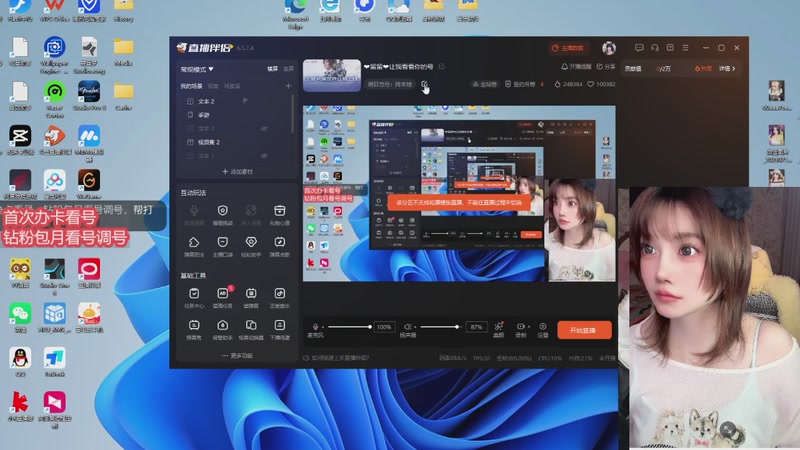Open the pocket icon tool beside 弹幕玩法
Screen dimensions: 800x450
(x=222, y=246)
